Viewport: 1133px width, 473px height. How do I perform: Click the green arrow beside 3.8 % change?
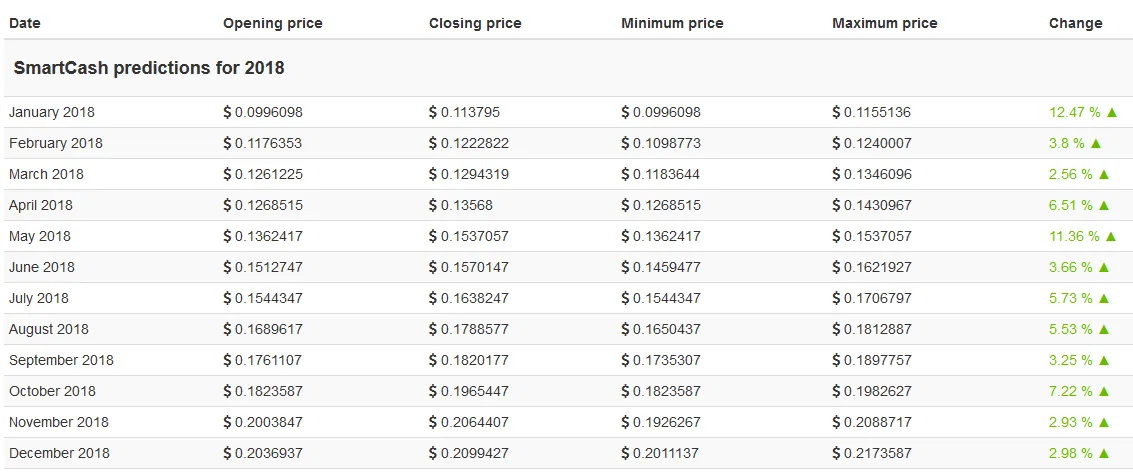1095,143
